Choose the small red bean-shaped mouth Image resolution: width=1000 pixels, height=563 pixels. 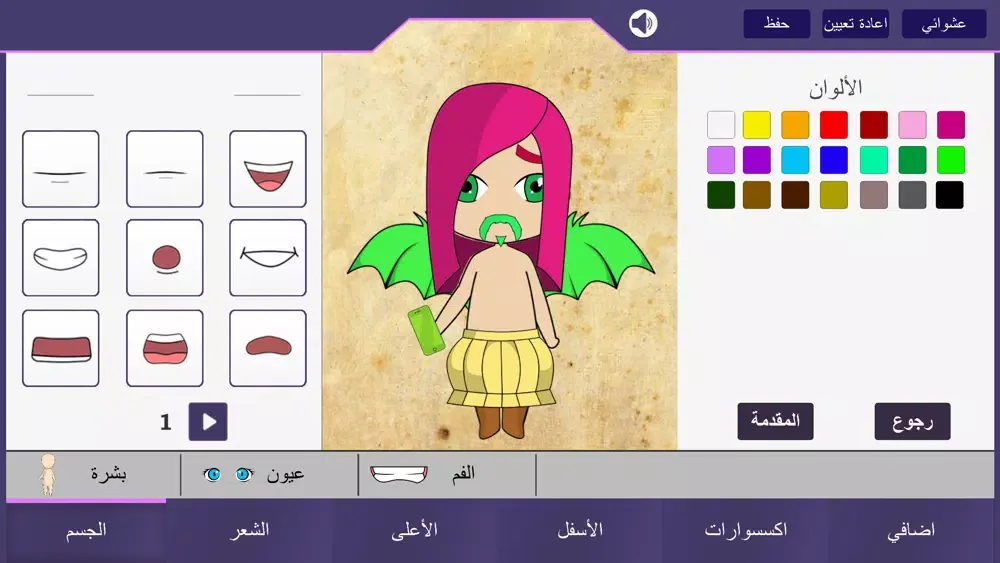tap(268, 348)
